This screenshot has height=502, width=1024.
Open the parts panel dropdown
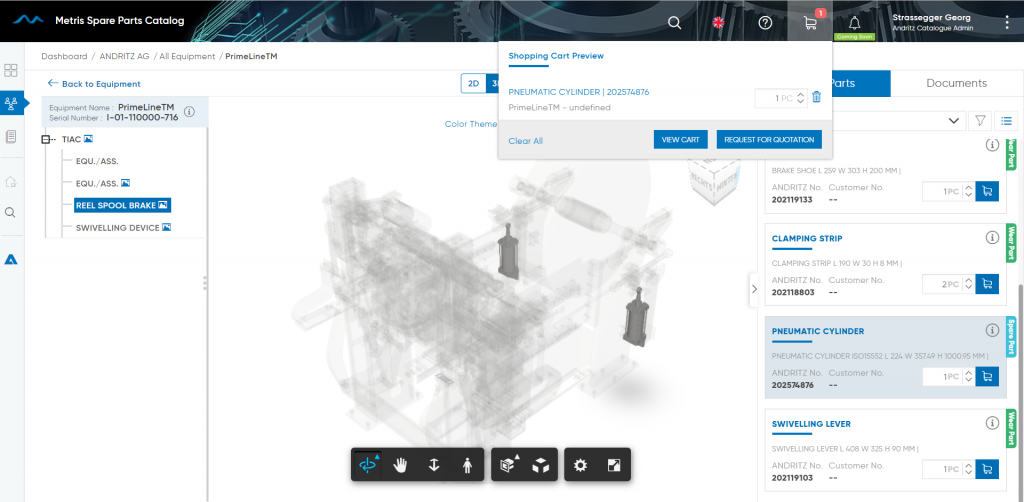click(x=954, y=120)
